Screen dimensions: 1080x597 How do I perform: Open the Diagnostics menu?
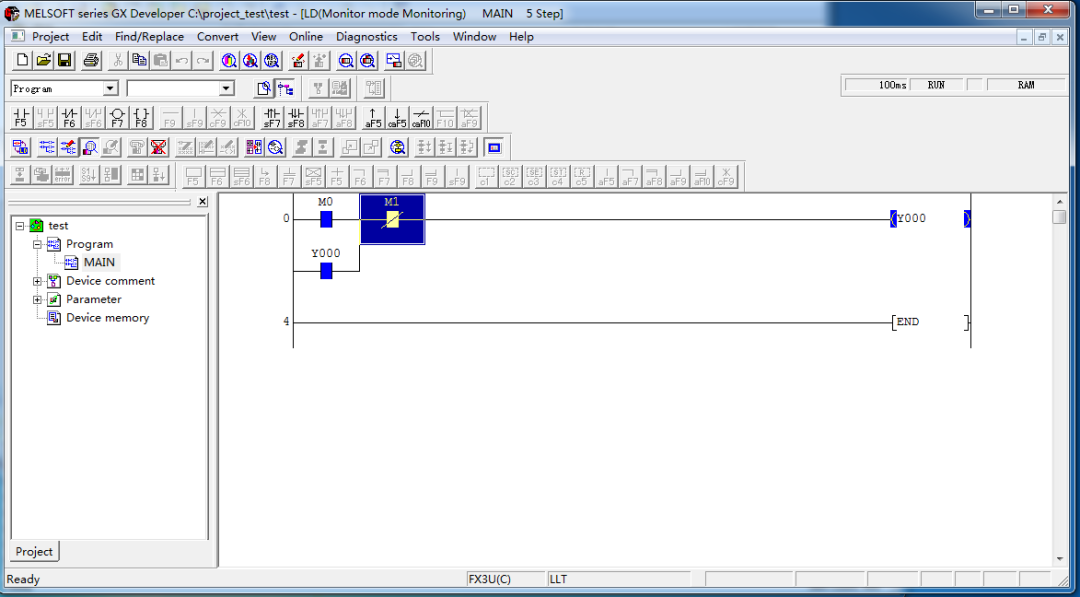[x=366, y=37]
